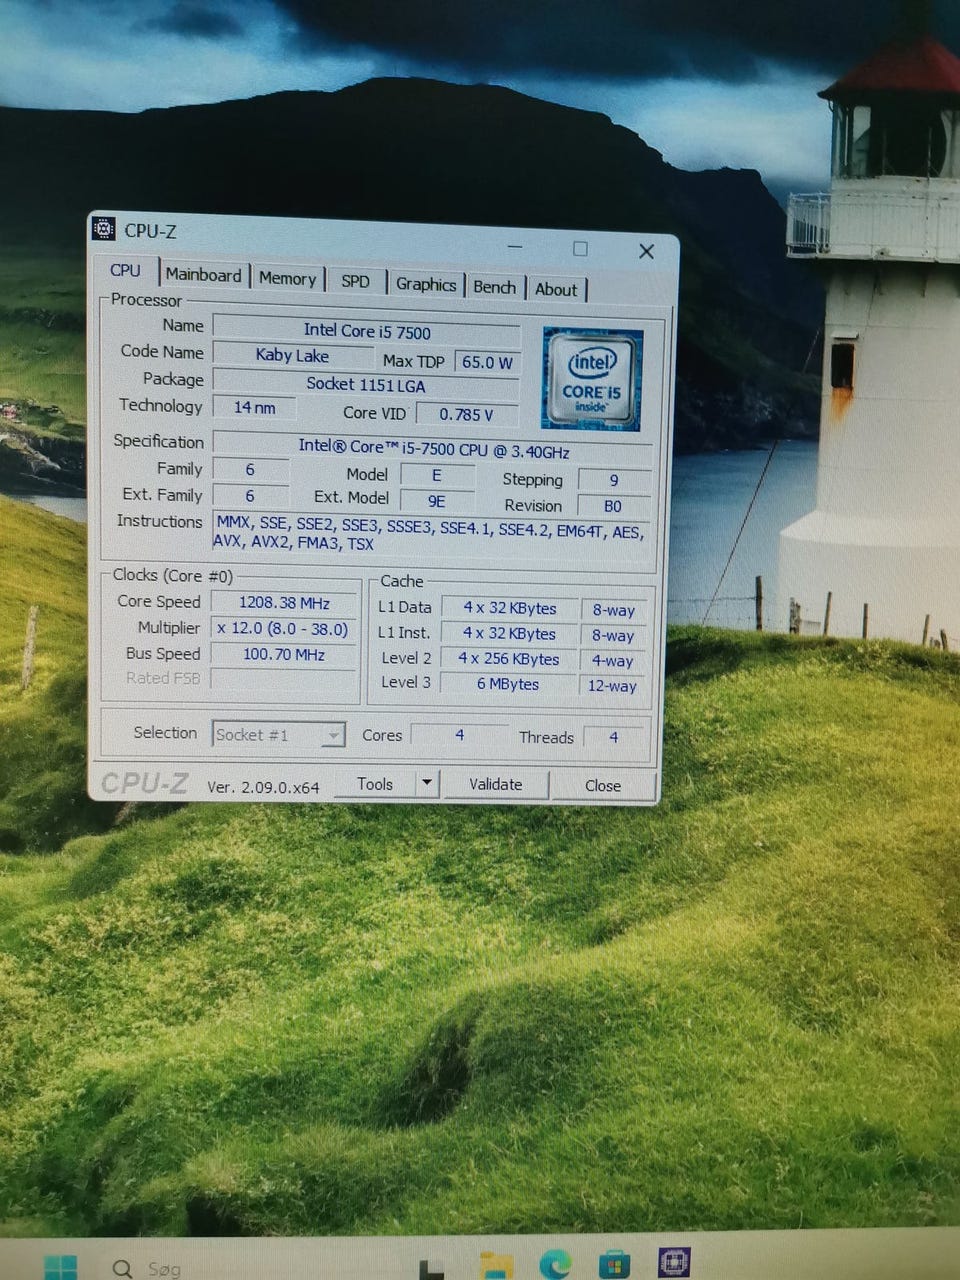960x1280 pixels.
Task: Click the CPU-Z taskbar icon
Action: click(674, 1262)
